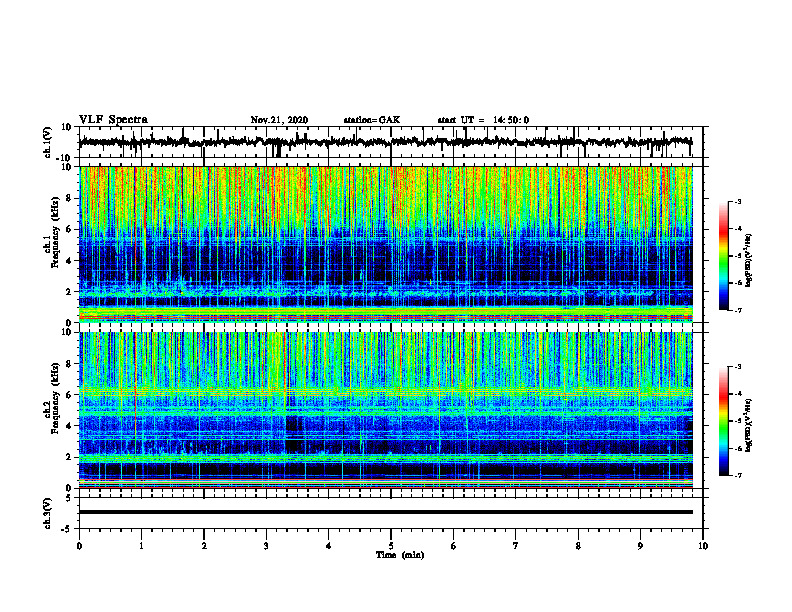Click time axis tick label "5"
Image resolution: width=792 pixels, height=612 pixels.
coord(391,546)
